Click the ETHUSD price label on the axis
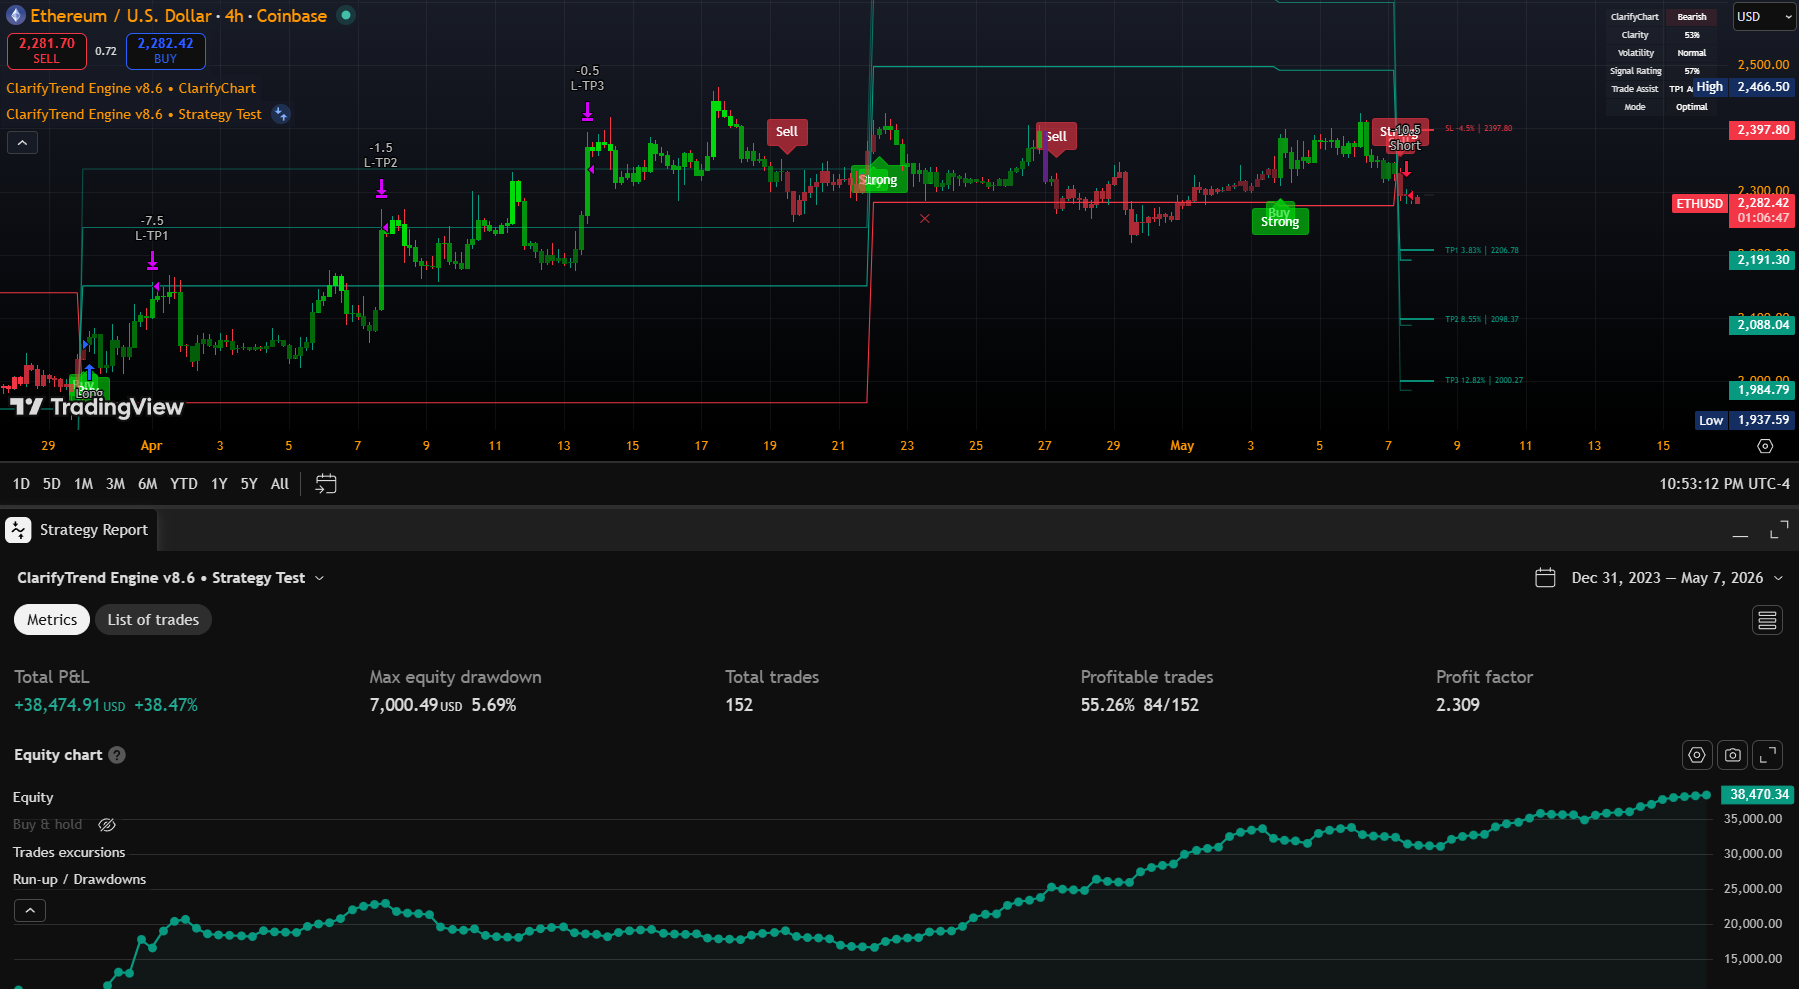The image size is (1799, 989). tap(1700, 203)
